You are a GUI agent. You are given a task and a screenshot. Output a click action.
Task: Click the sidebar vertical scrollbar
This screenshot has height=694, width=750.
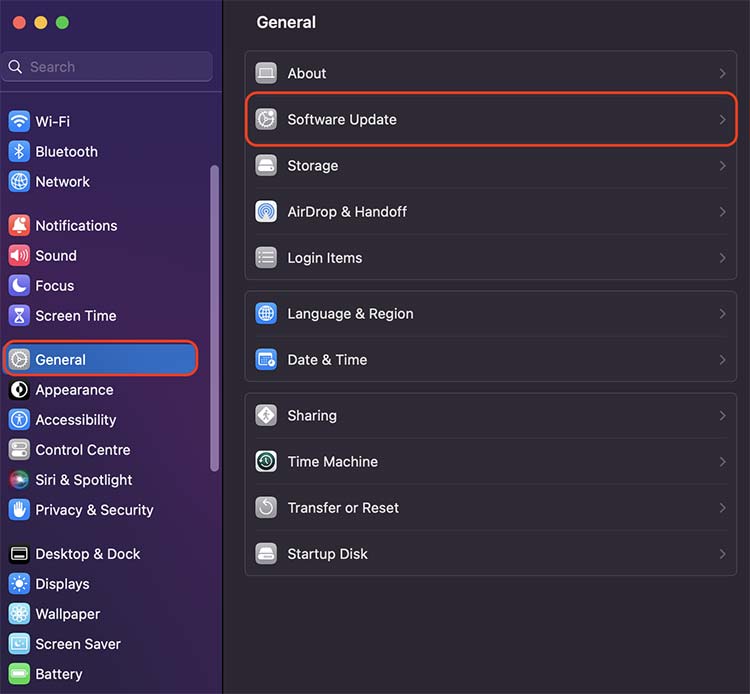click(214, 318)
